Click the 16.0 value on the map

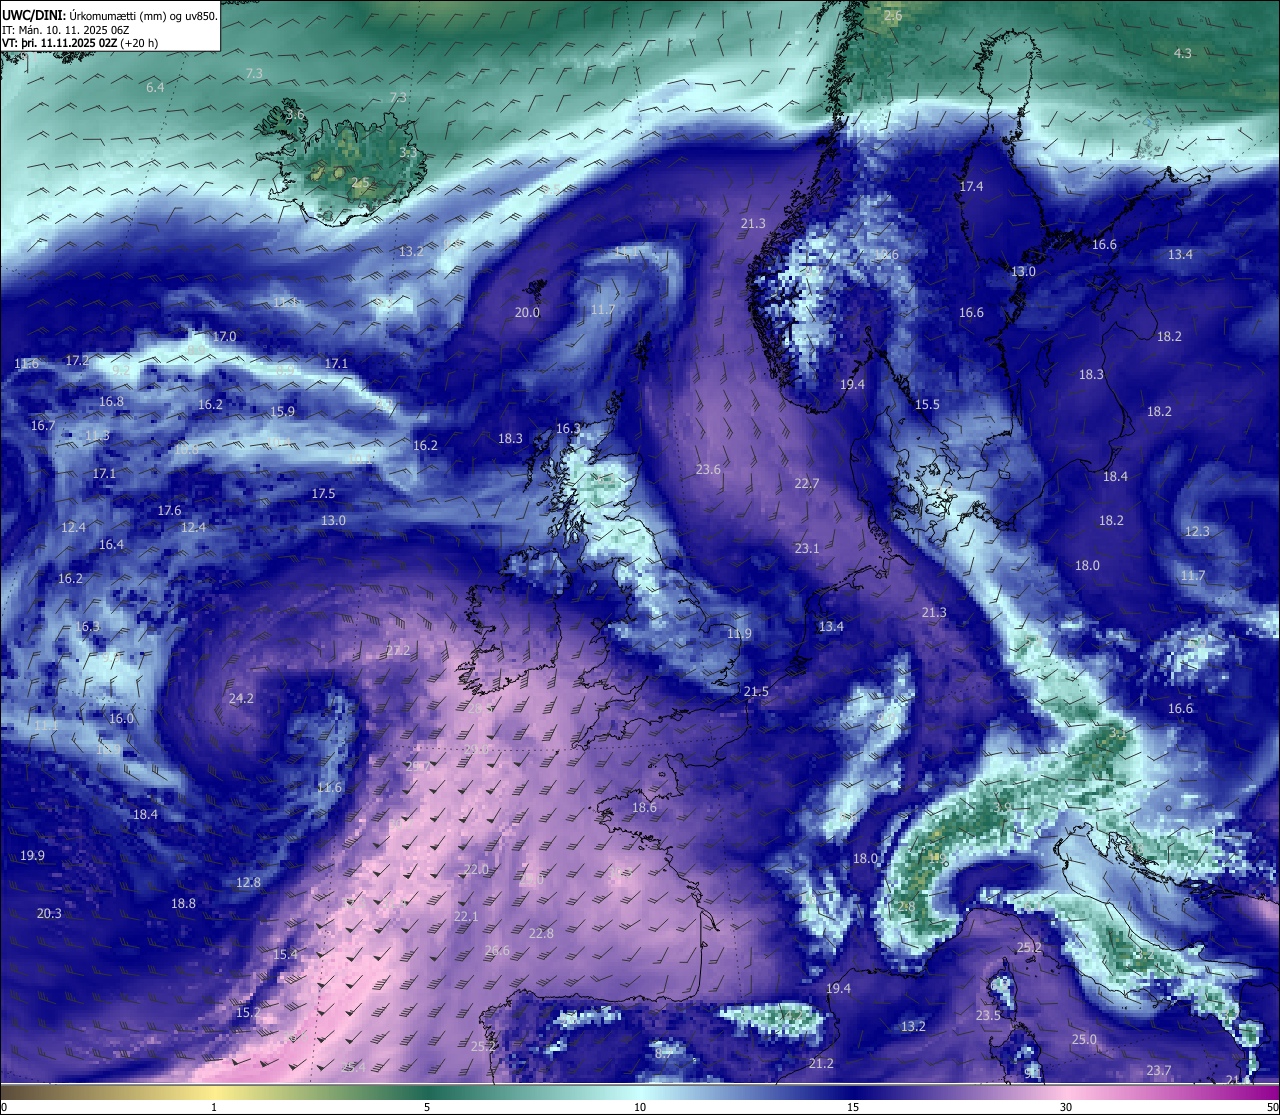(x=121, y=719)
